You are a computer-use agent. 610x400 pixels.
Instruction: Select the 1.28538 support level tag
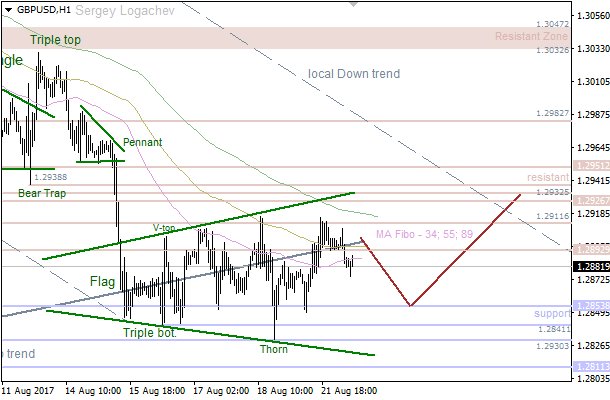589,306
